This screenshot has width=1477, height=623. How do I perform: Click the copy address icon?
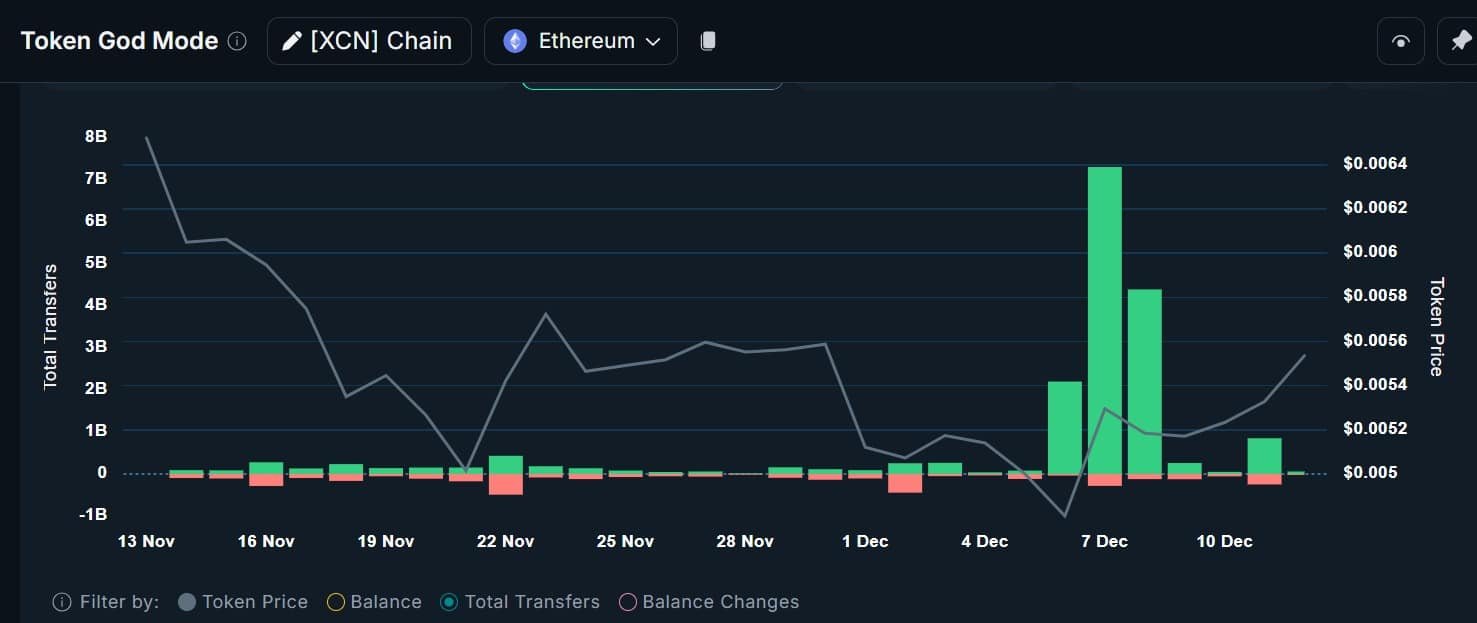708,41
